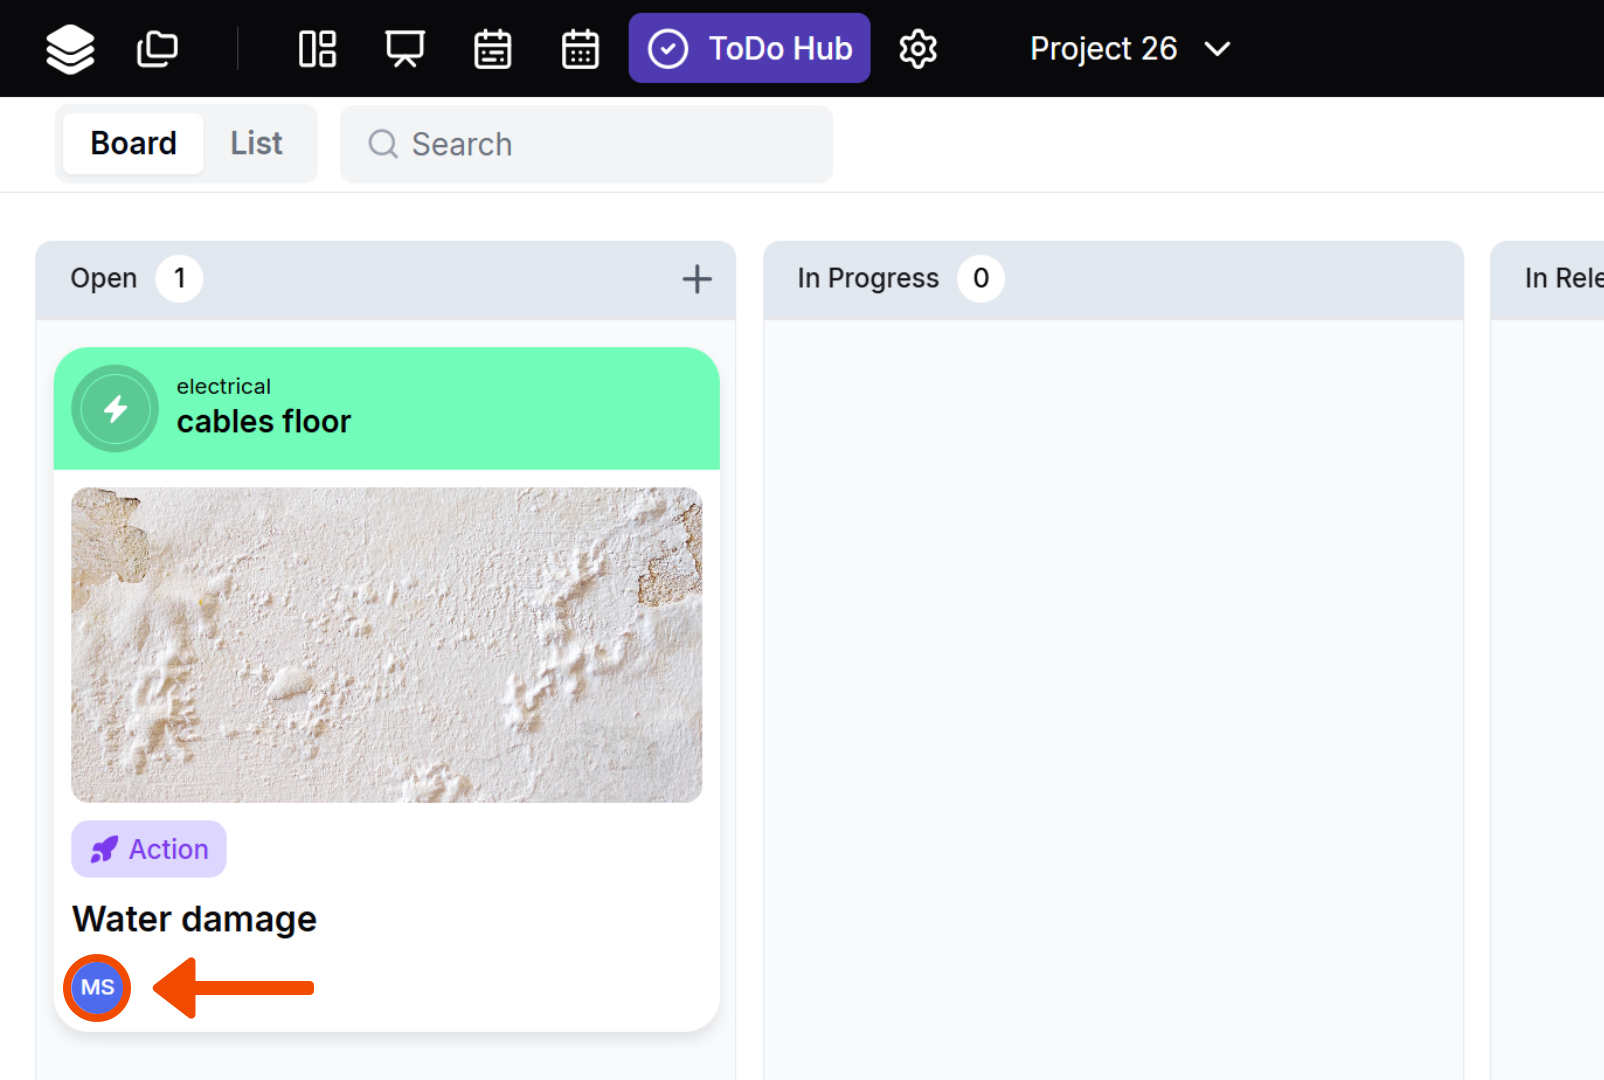Open the Water damage task title
Viewport: 1604px width, 1080px height.
[194, 919]
